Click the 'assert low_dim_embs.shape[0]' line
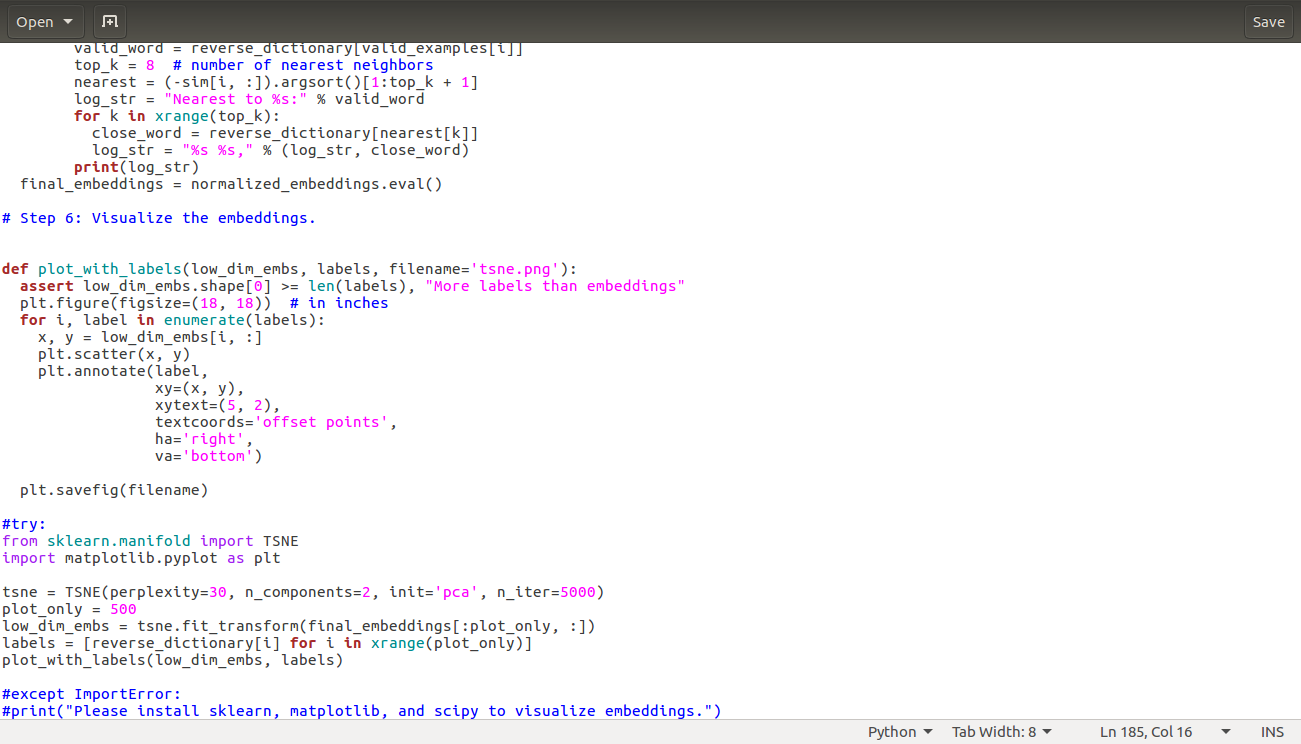Screen dimensions: 1301x744 coord(352,286)
